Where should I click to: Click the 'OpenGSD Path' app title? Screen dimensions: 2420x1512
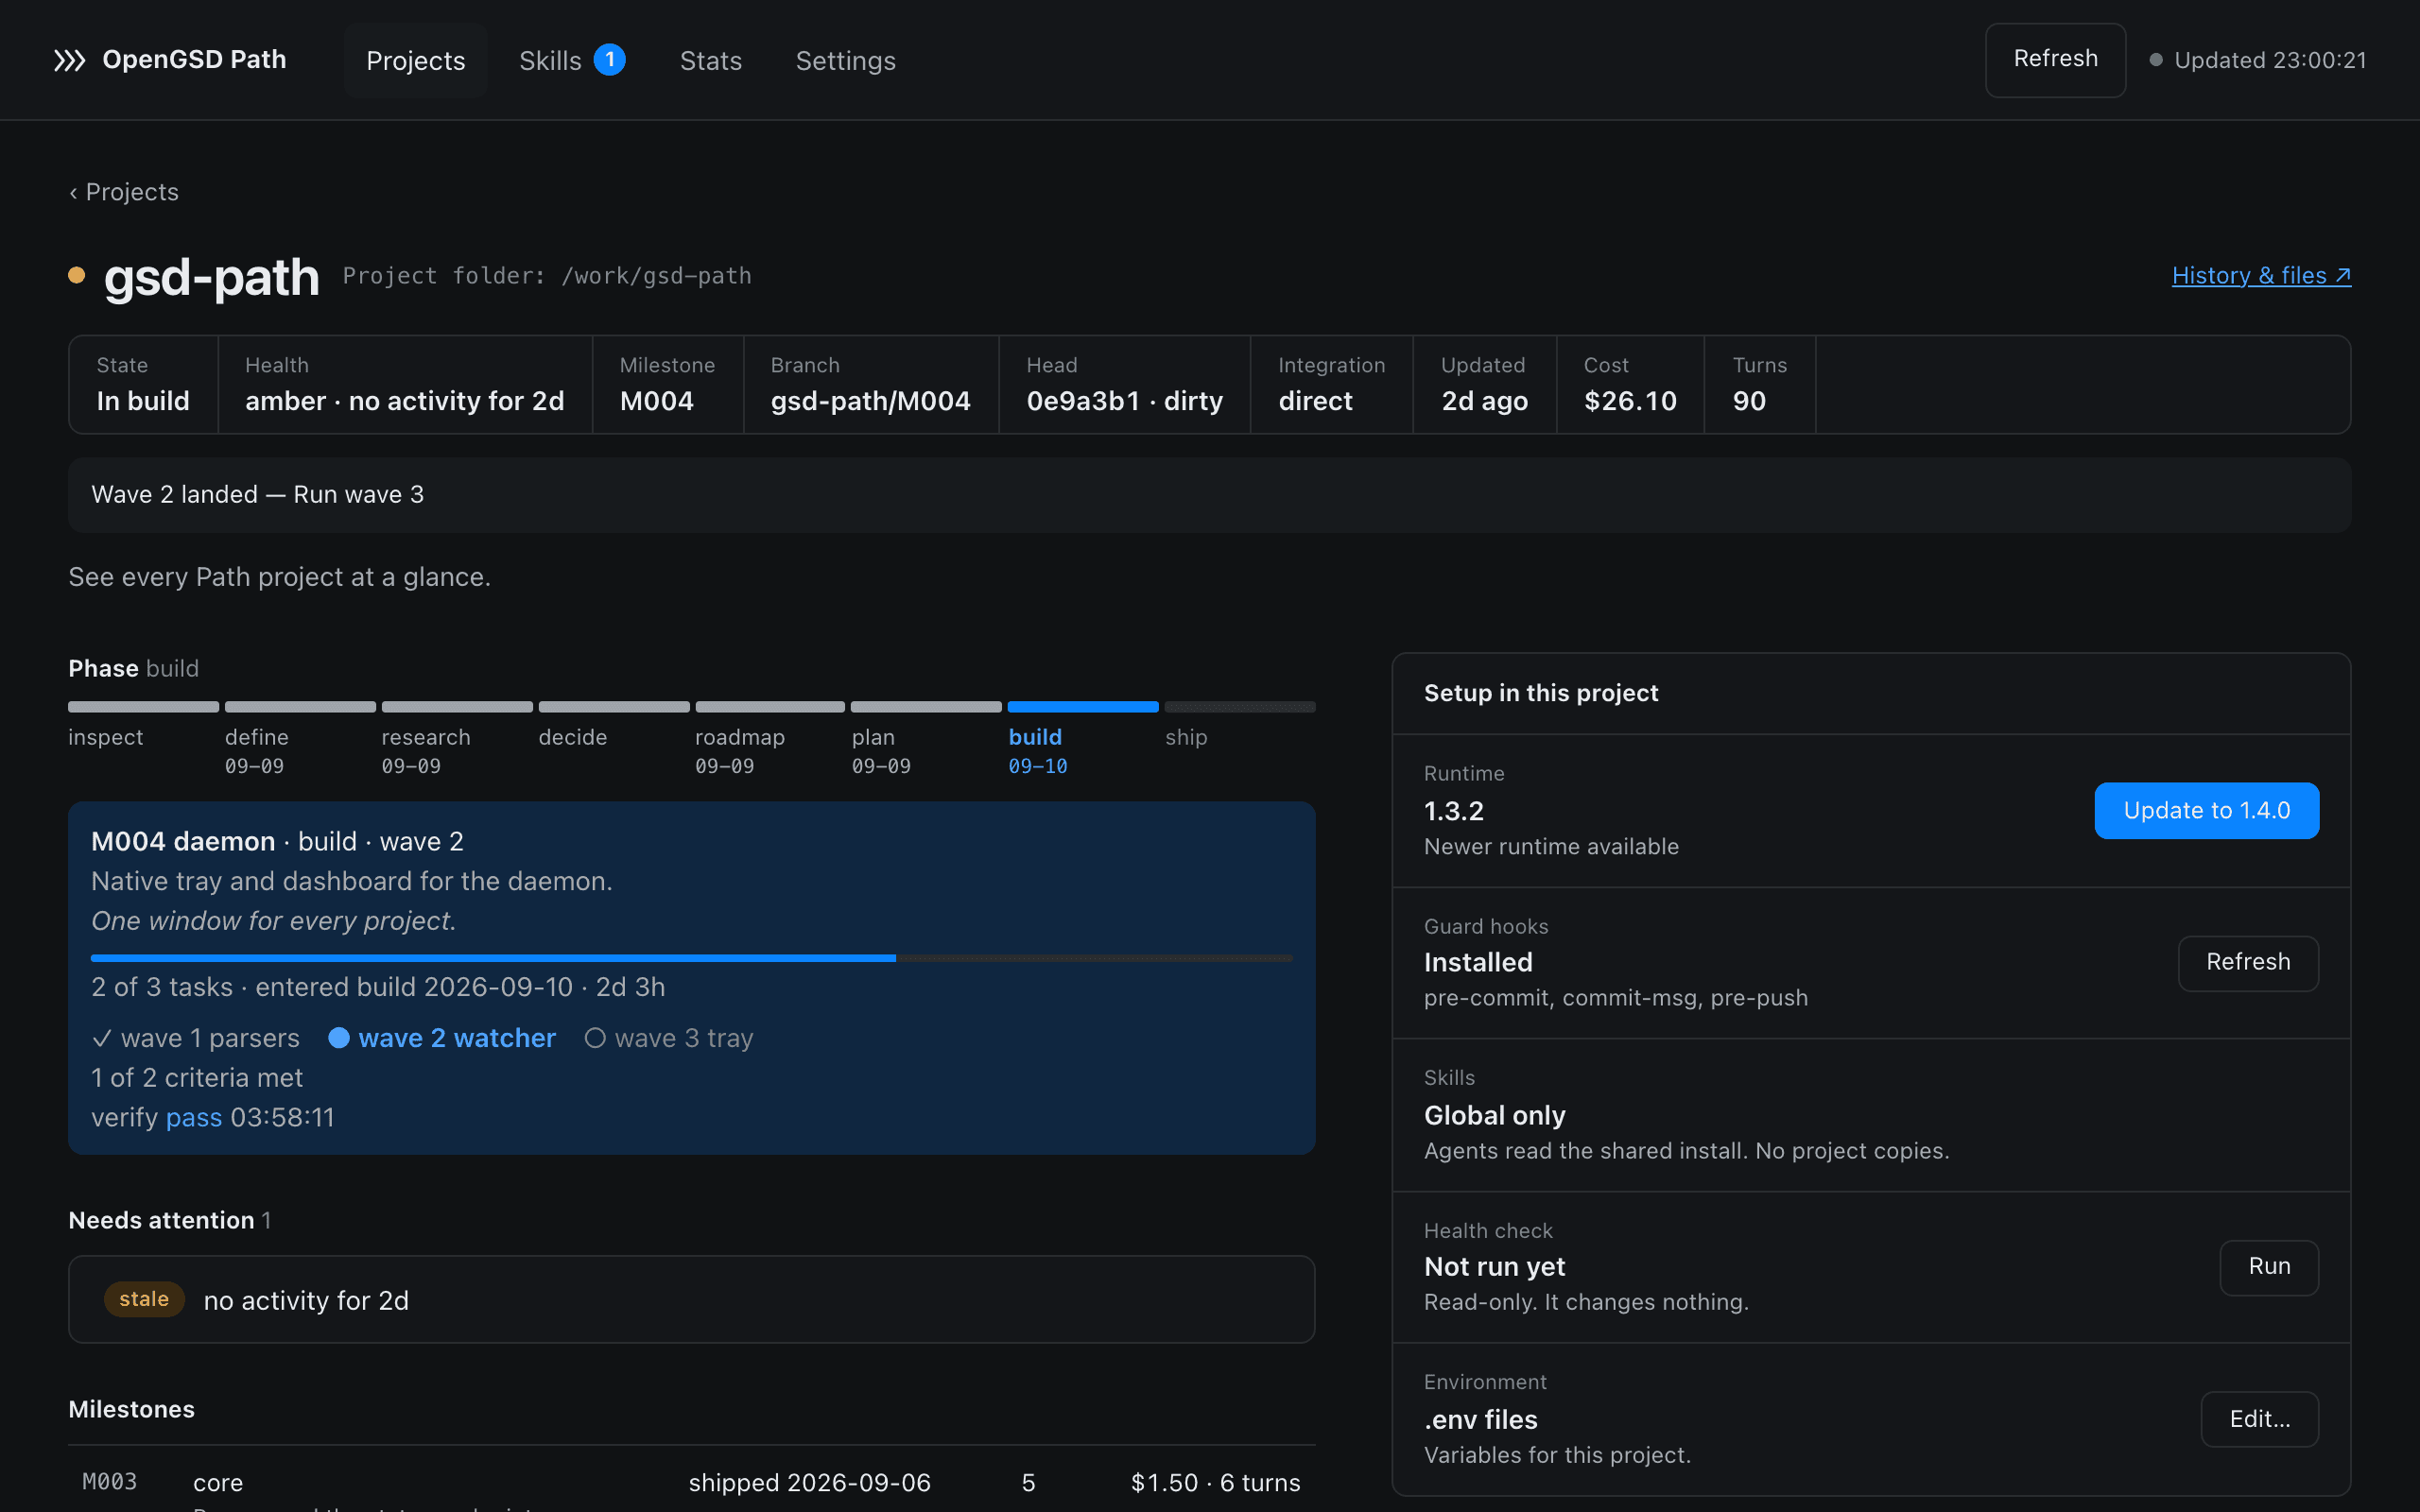tap(194, 59)
